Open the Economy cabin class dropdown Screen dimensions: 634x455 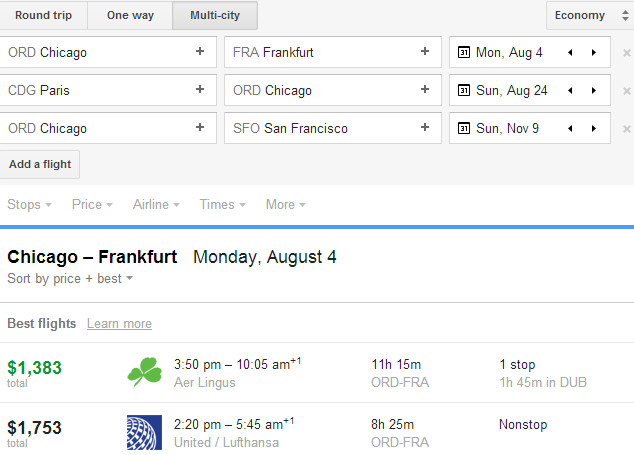(x=589, y=15)
